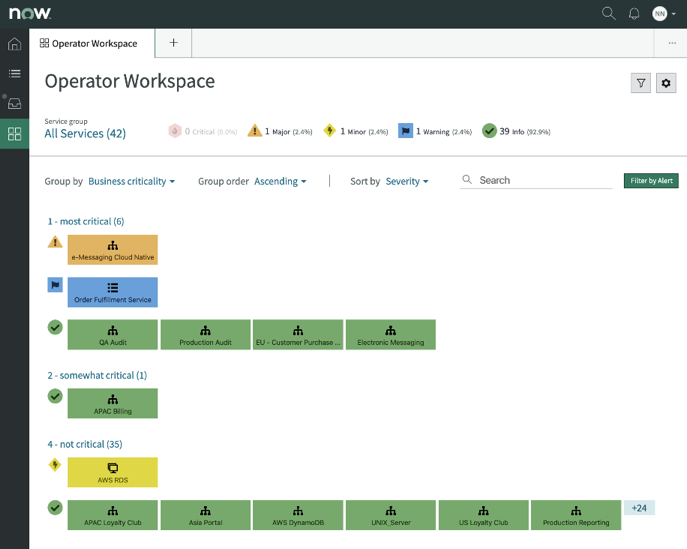Click green checkmark beside APAC Billing
687x549 pixels.
(55, 396)
